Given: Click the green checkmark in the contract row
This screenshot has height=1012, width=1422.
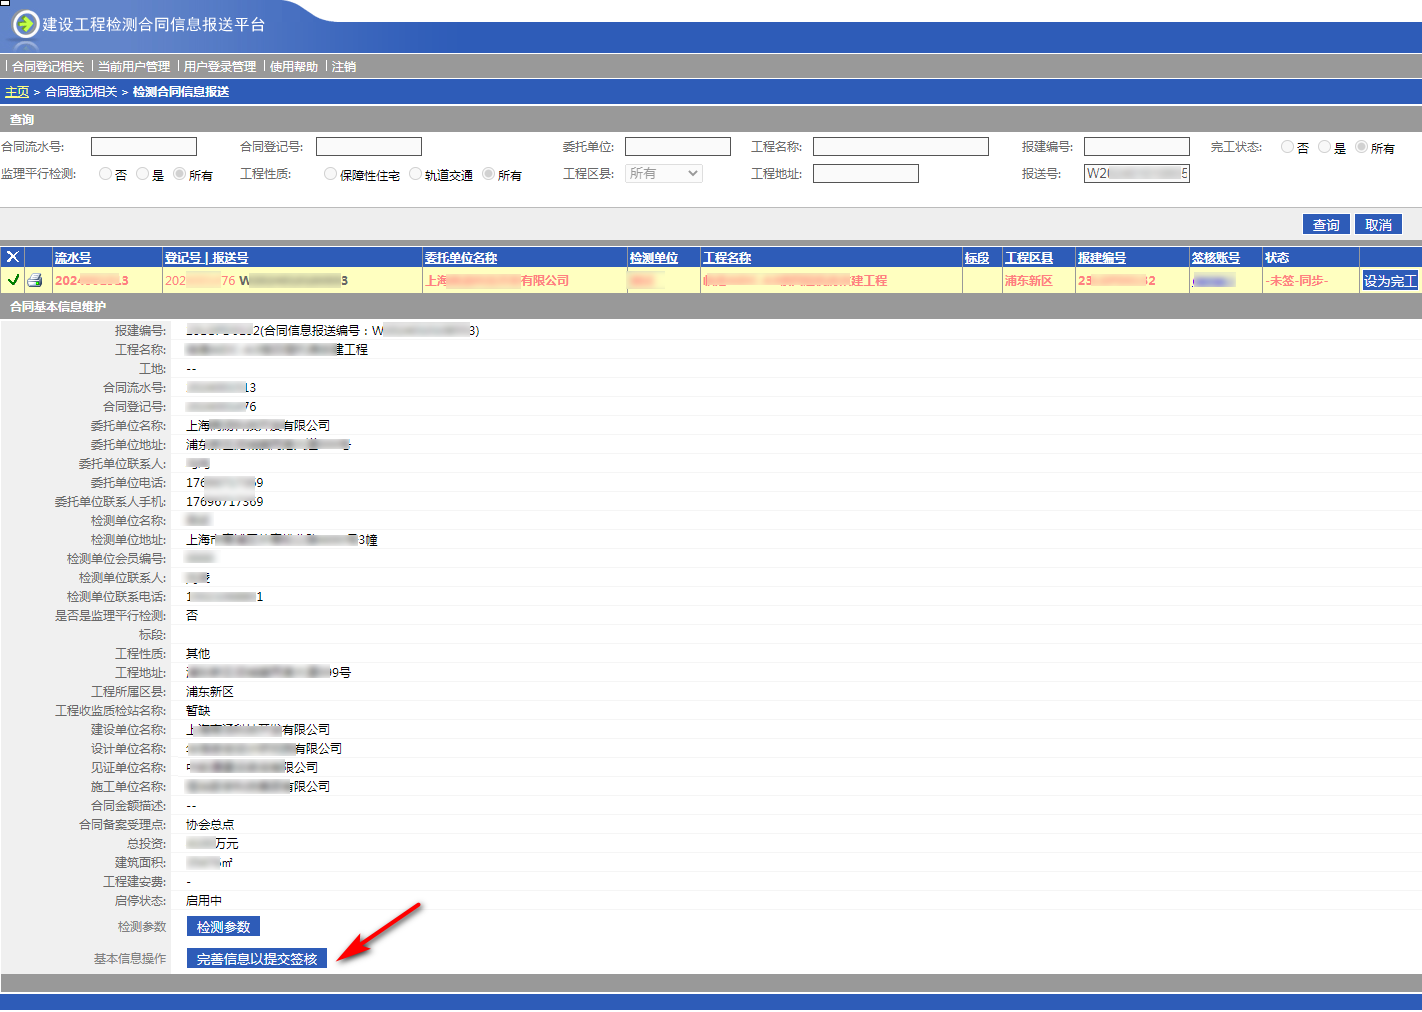Looking at the screenshot, I should [13, 280].
